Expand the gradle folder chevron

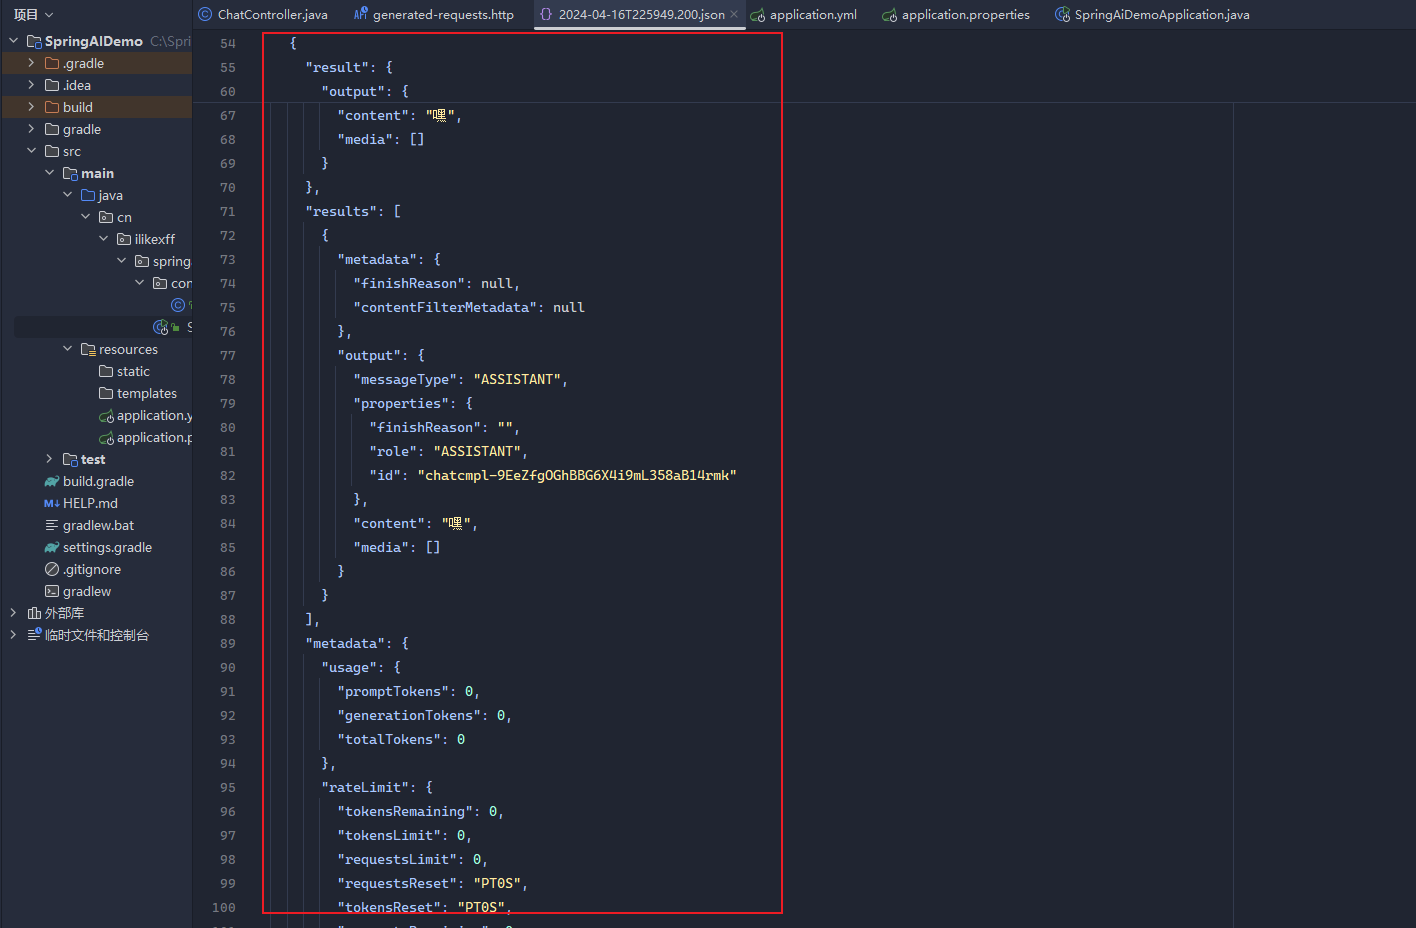[31, 129]
